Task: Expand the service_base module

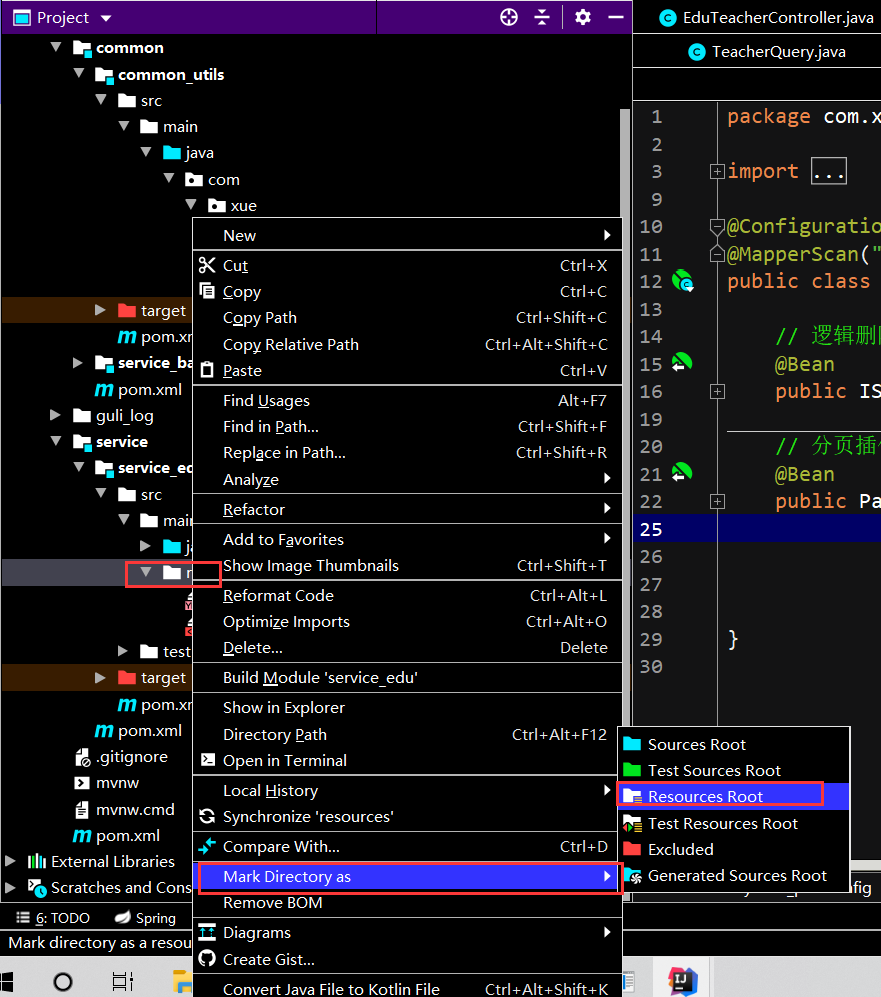Action: pos(78,362)
